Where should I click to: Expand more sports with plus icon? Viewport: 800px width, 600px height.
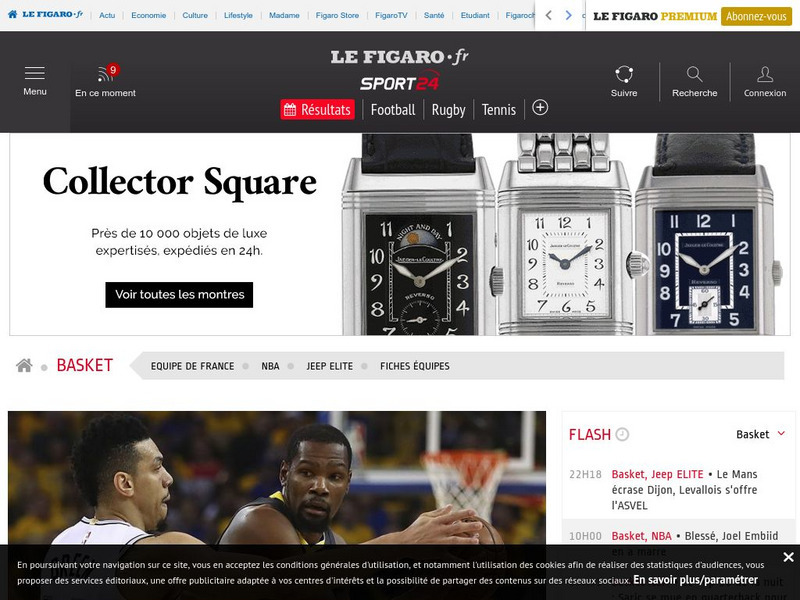click(540, 108)
